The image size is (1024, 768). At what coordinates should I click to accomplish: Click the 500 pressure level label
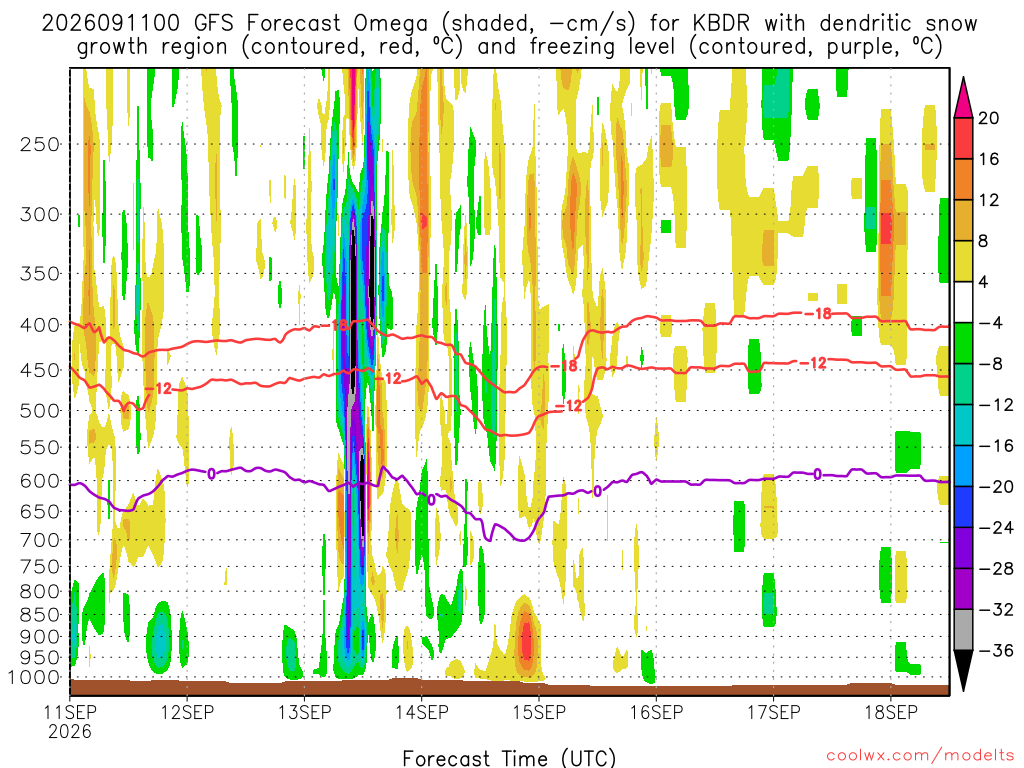40,411
